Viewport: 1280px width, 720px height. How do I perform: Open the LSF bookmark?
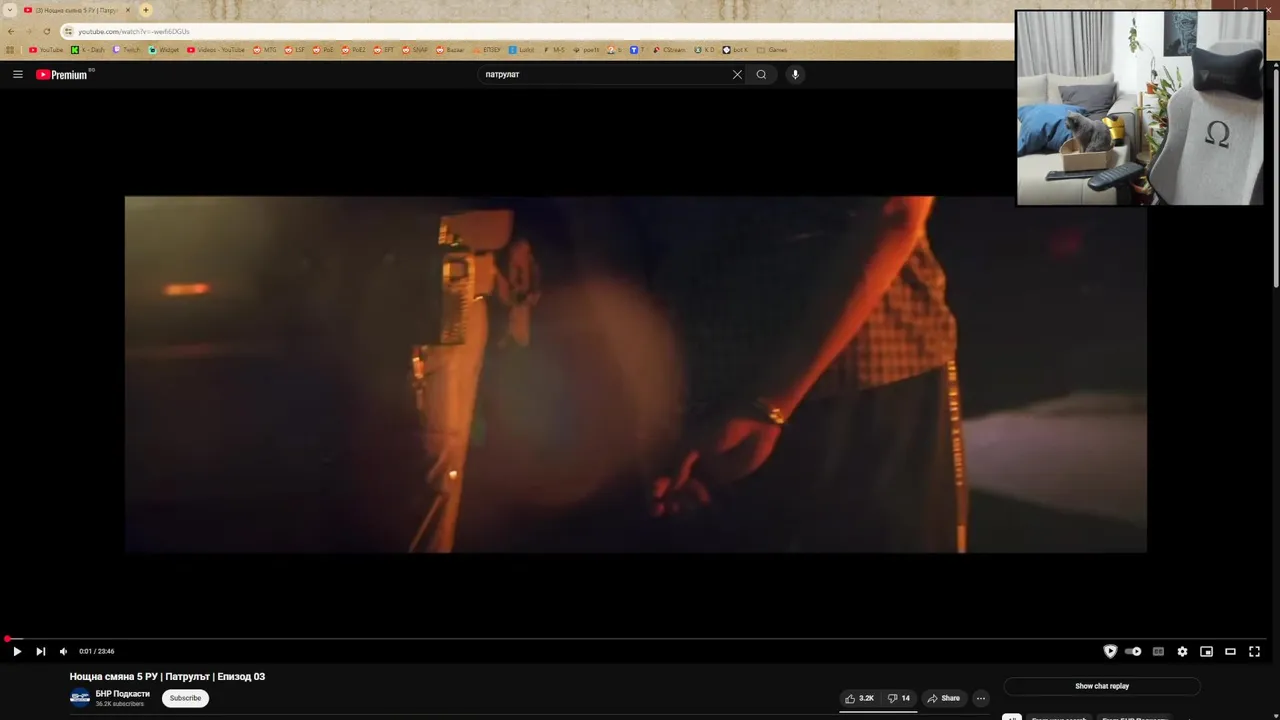(x=295, y=50)
